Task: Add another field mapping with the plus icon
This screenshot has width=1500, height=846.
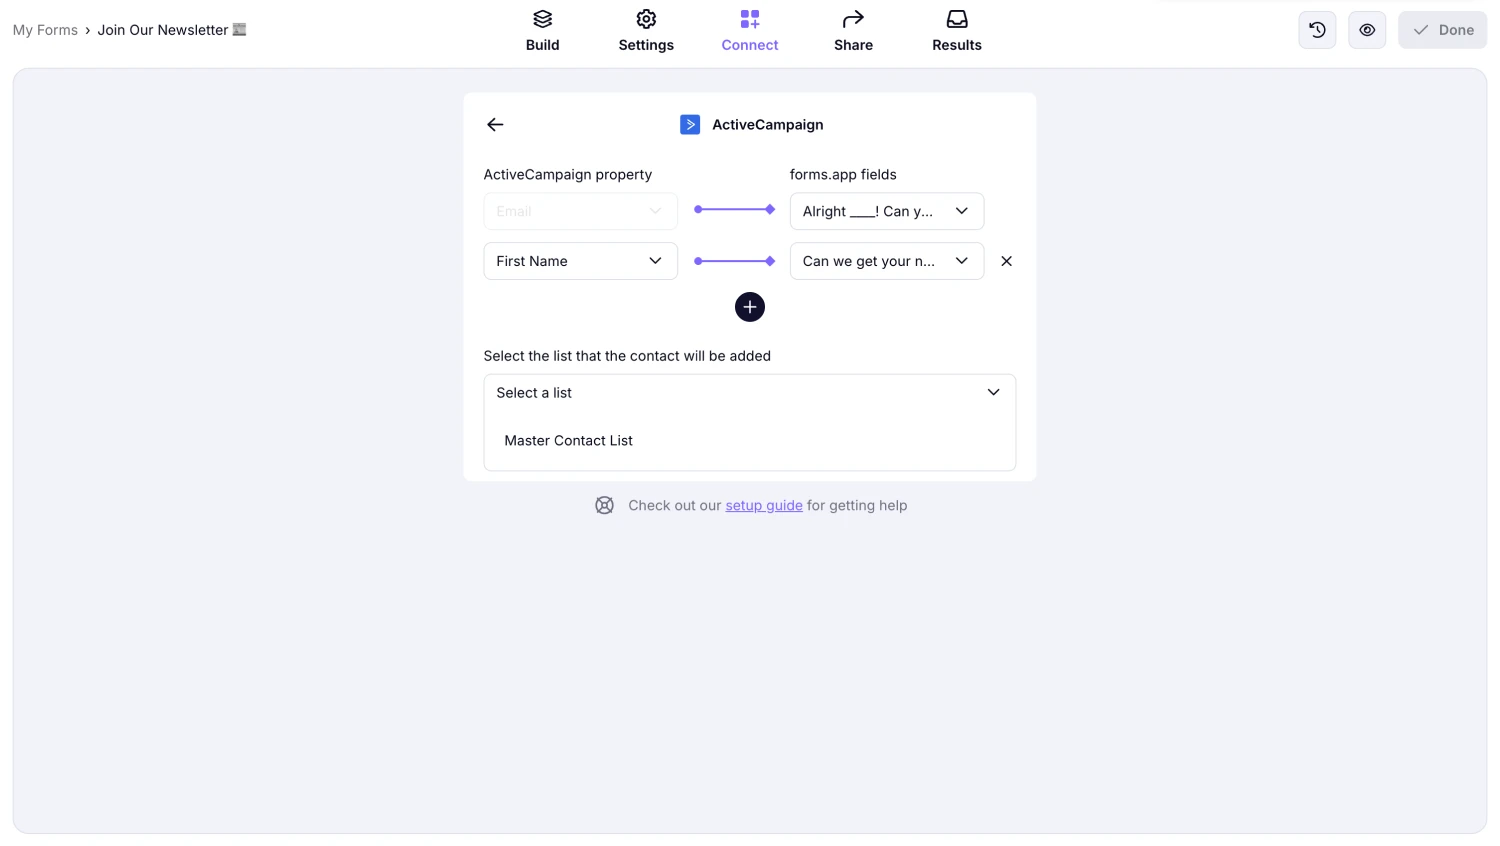Action: (749, 307)
